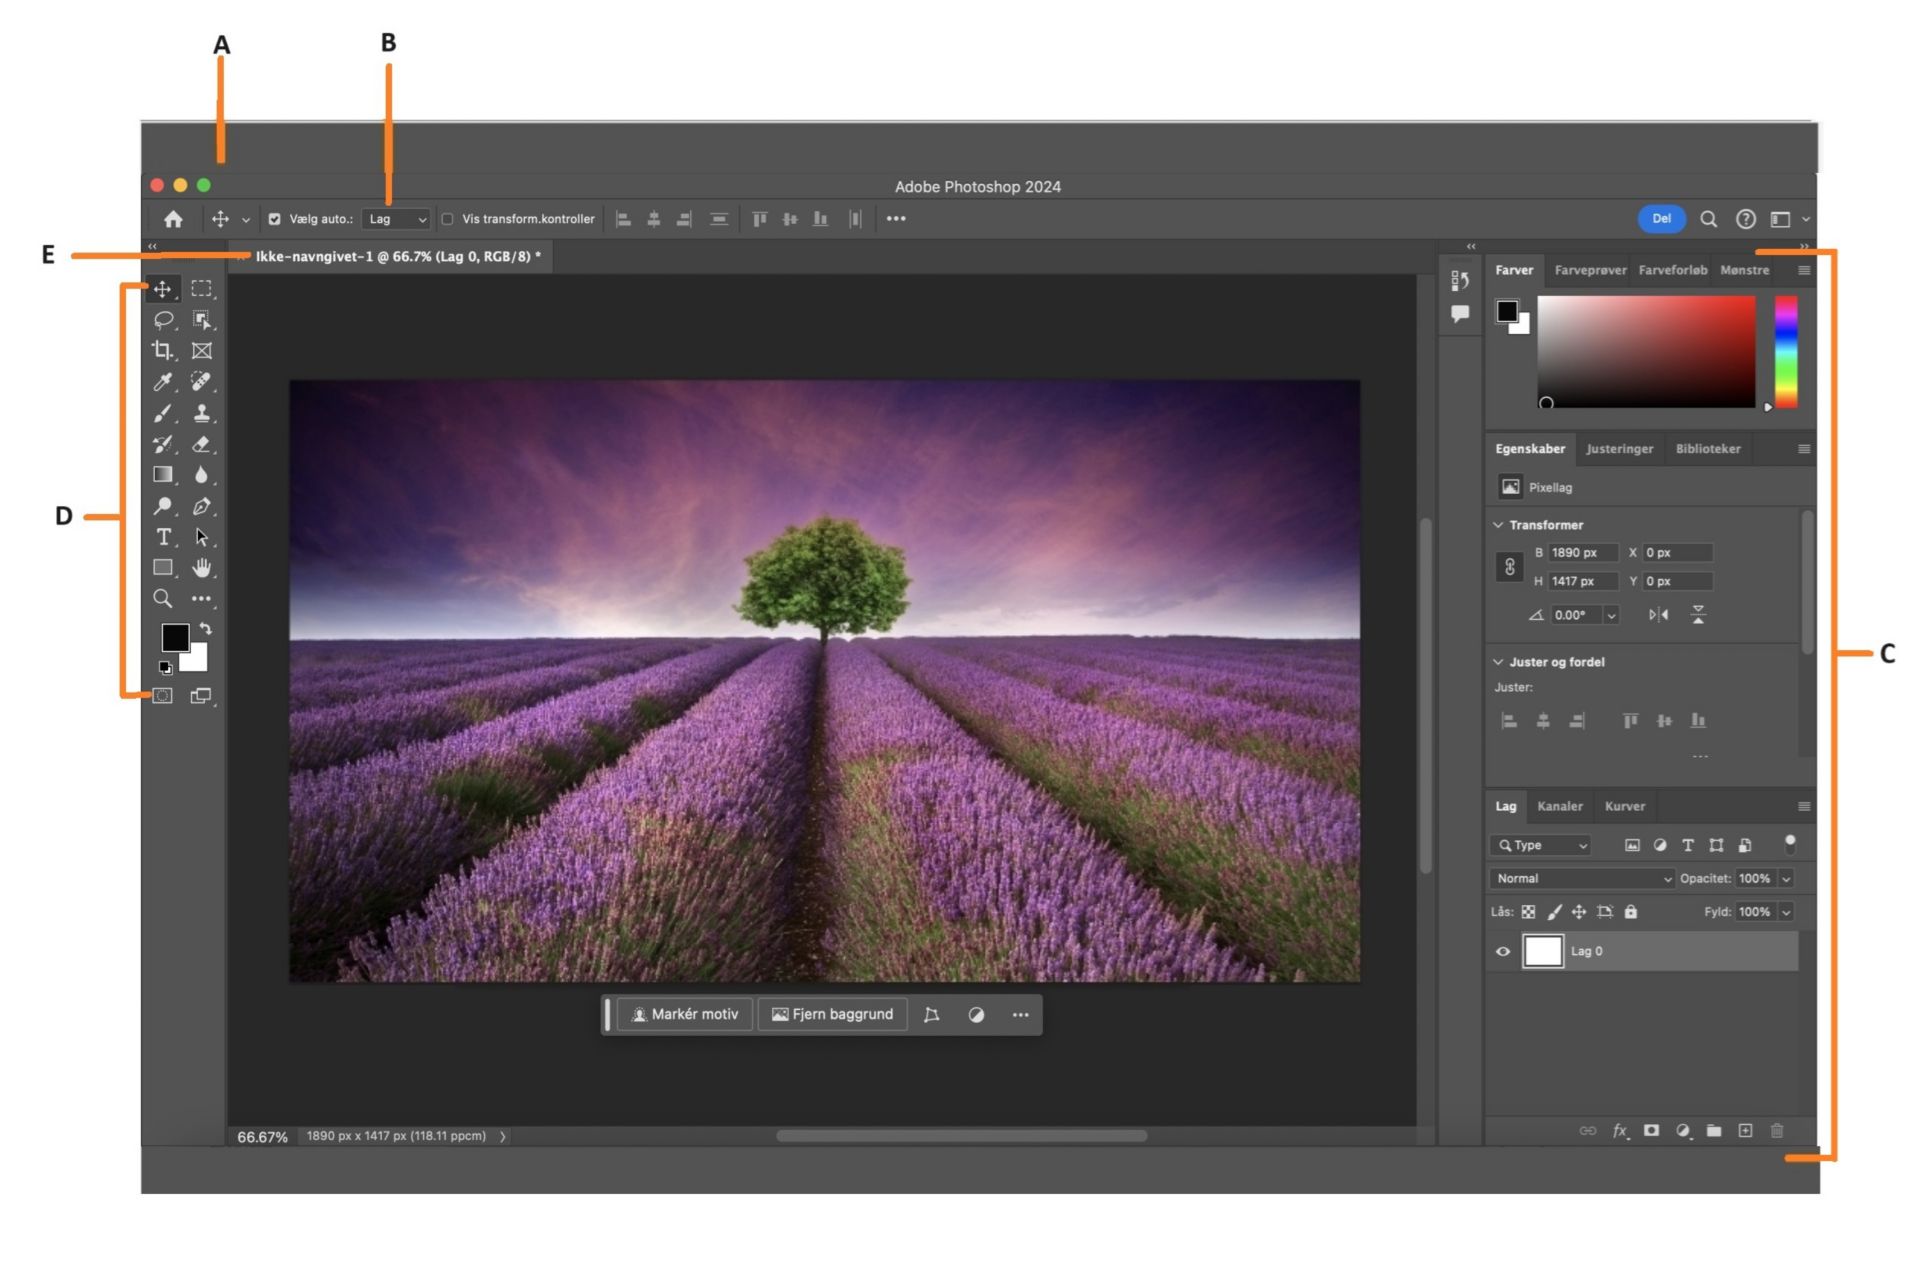The width and height of the screenshot is (1920, 1277).
Task: Open the Justeringer tab
Action: tap(1620, 449)
